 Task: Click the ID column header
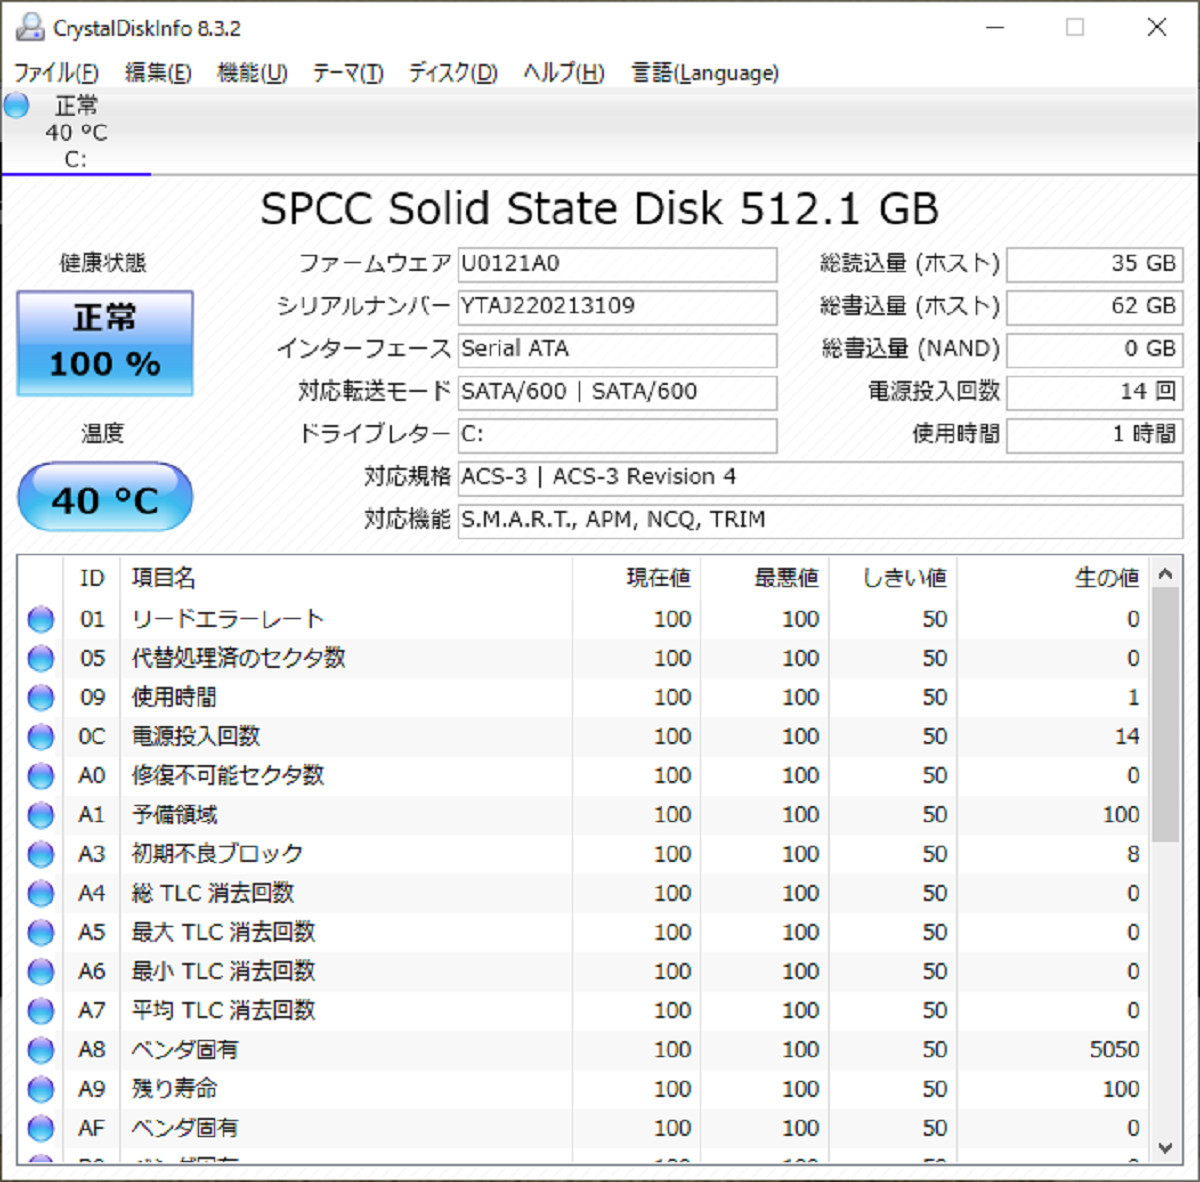pyautogui.click(x=92, y=578)
